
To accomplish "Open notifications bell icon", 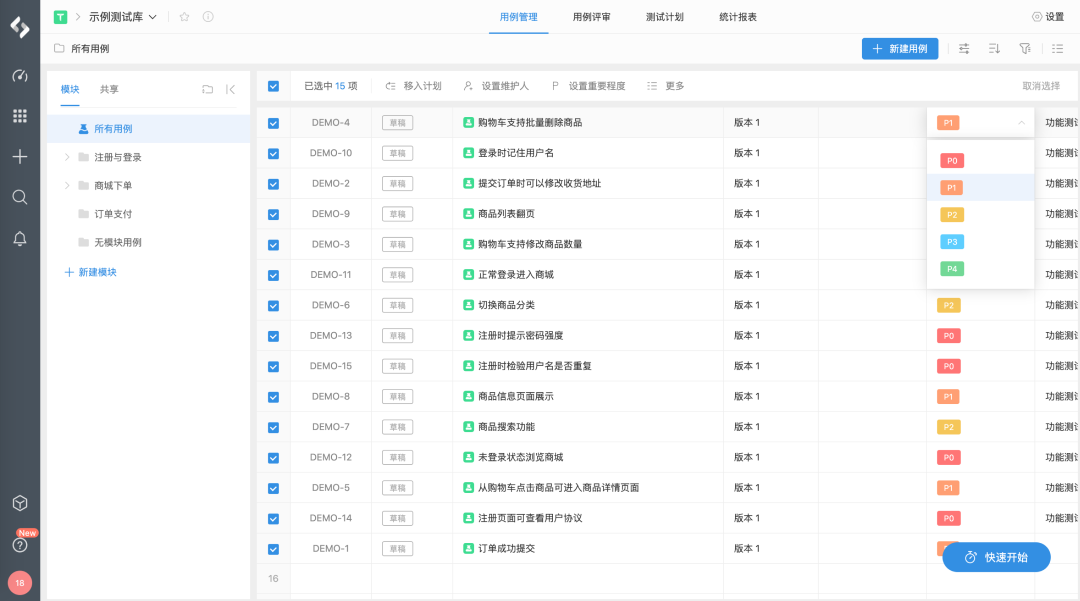I will tap(19, 238).
